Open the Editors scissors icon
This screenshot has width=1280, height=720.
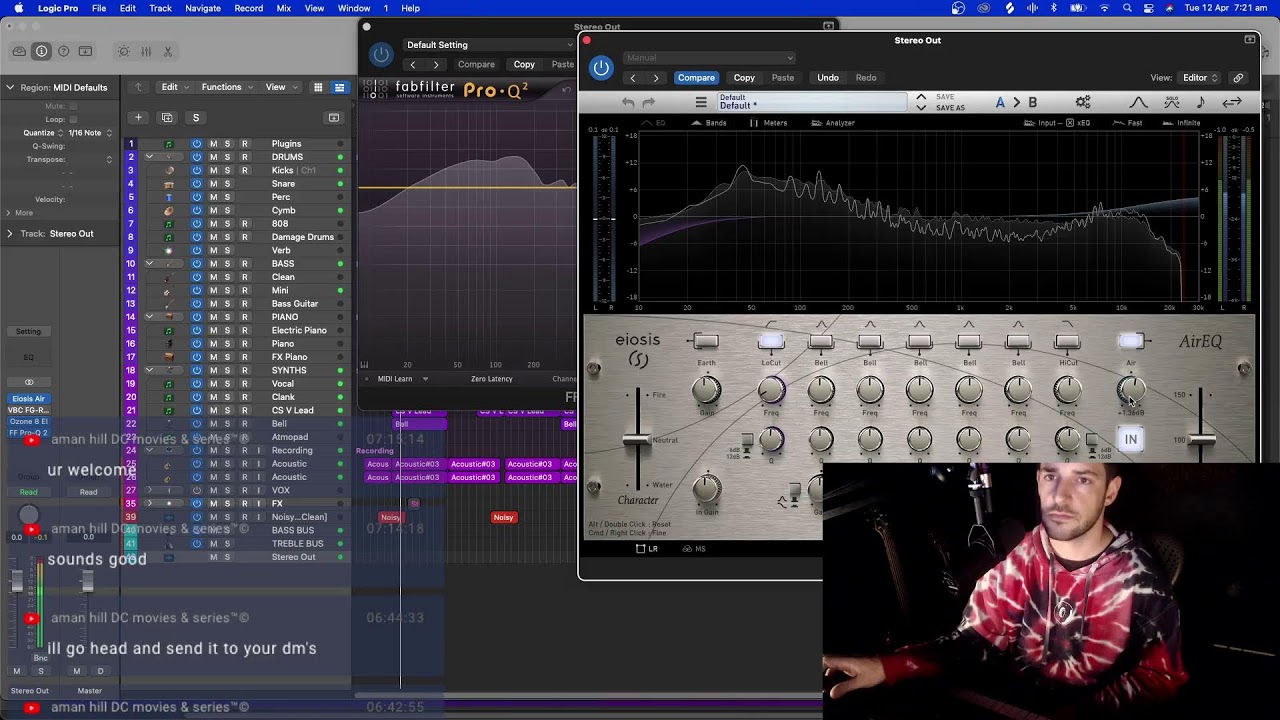coord(168,51)
